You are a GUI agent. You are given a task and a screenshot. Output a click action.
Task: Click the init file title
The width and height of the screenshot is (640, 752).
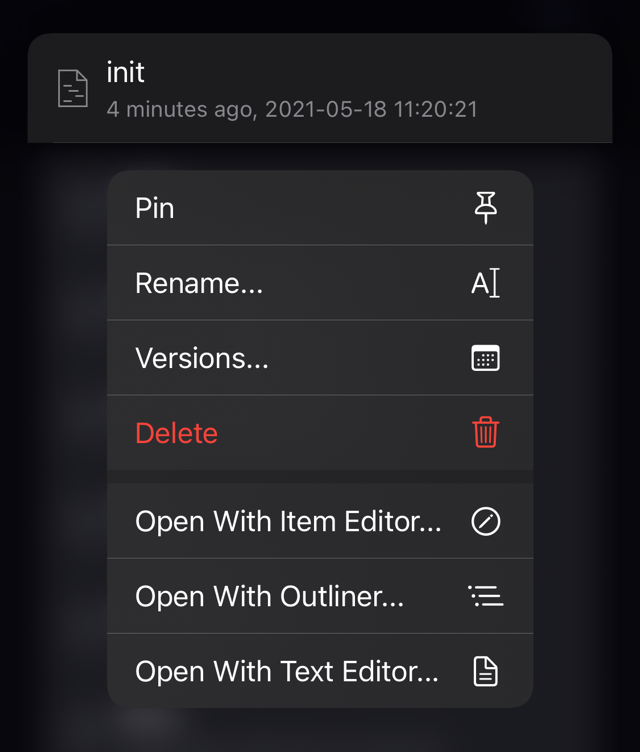click(x=125, y=72)
